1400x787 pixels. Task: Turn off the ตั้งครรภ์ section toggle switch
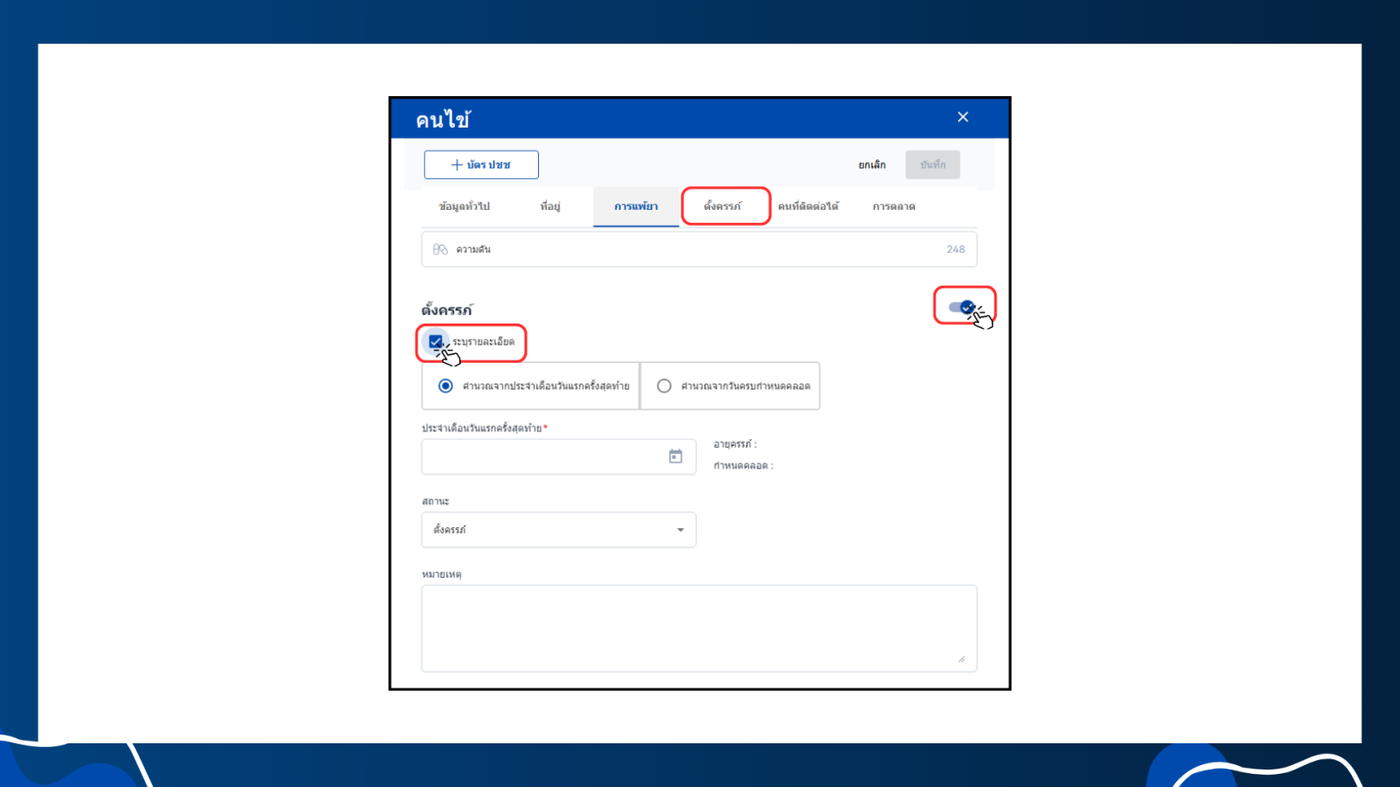click(x=962, y=308)
